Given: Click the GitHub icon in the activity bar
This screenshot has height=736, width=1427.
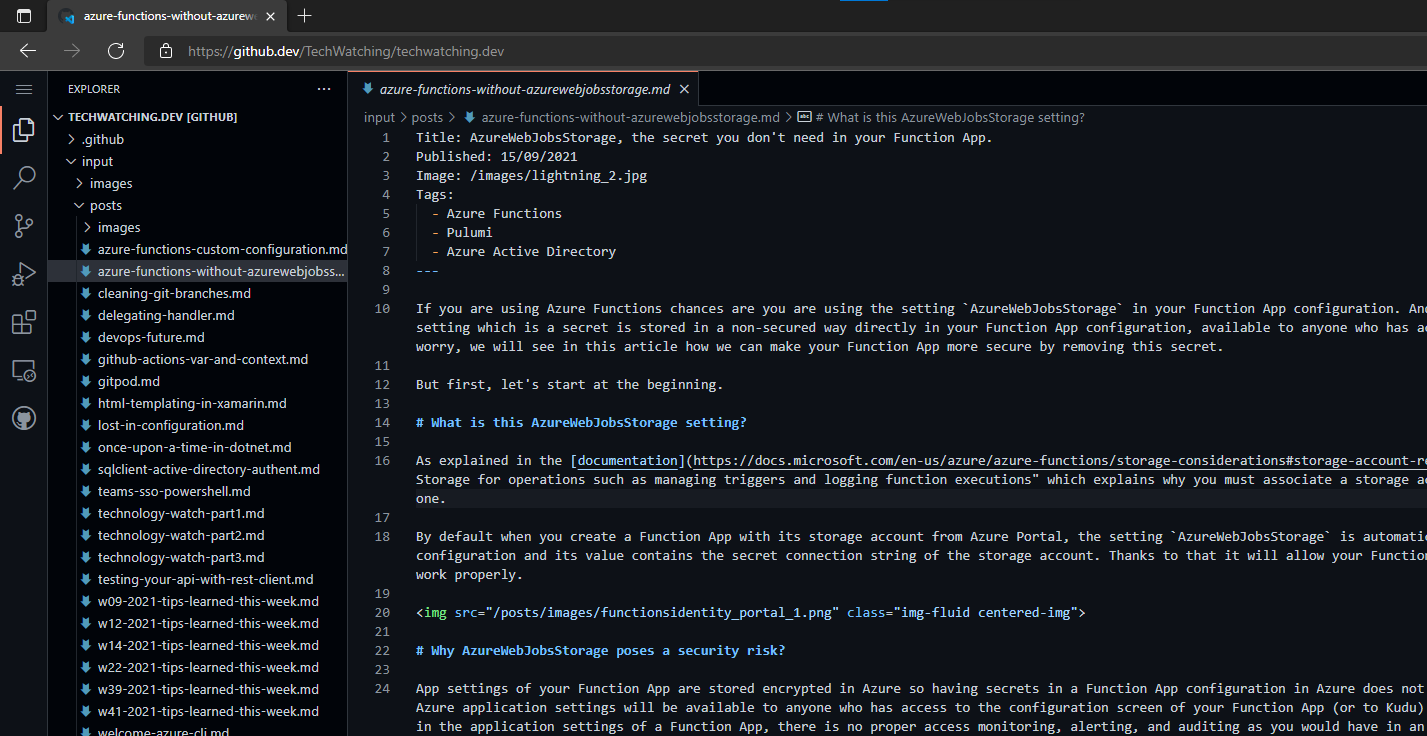Looking at the screenshot, I should coord(24,418).
